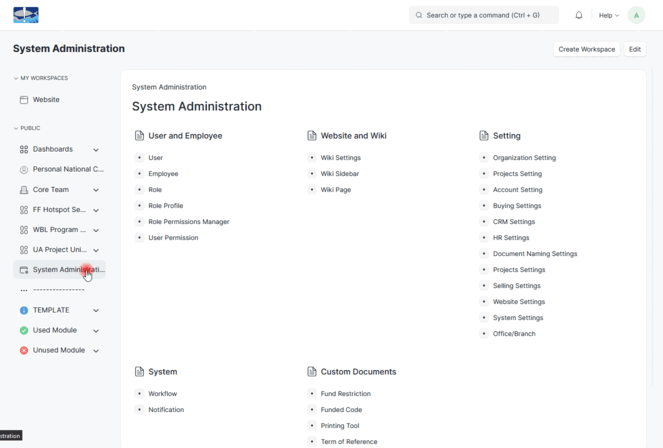Expand the UA Project Unit chevron

tap(96, 250)
